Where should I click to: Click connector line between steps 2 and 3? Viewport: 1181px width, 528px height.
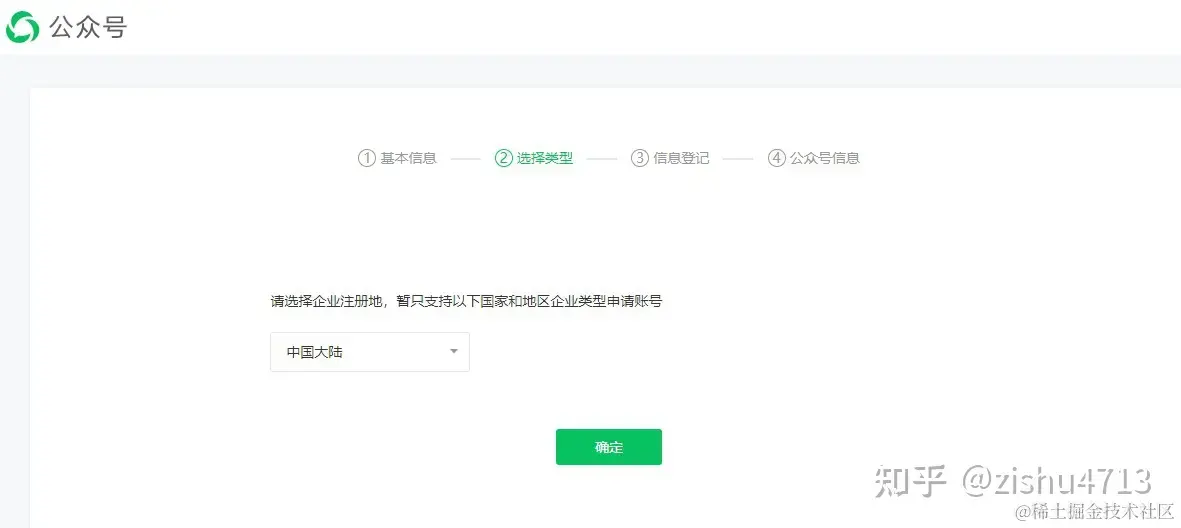click(602, 159)
